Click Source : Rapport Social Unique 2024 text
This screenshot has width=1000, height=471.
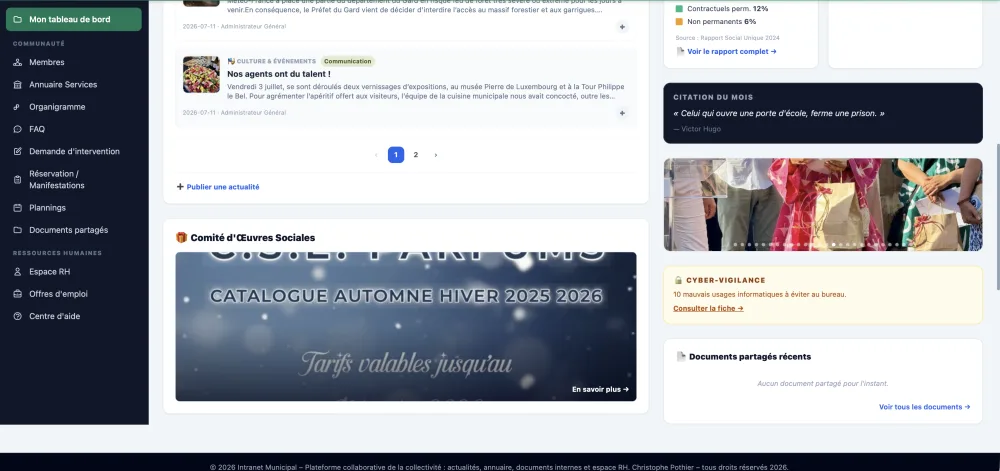pyautogui.click(x=727, y=38)
